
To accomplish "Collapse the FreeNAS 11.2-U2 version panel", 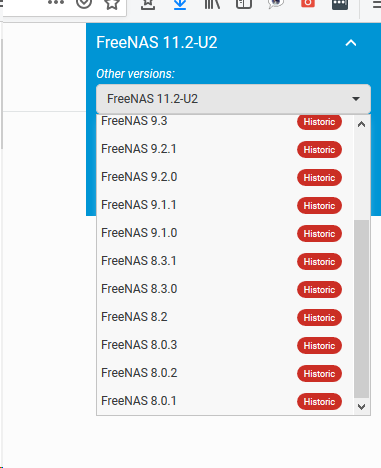I will pyautogui.click(x=351, y=43).
